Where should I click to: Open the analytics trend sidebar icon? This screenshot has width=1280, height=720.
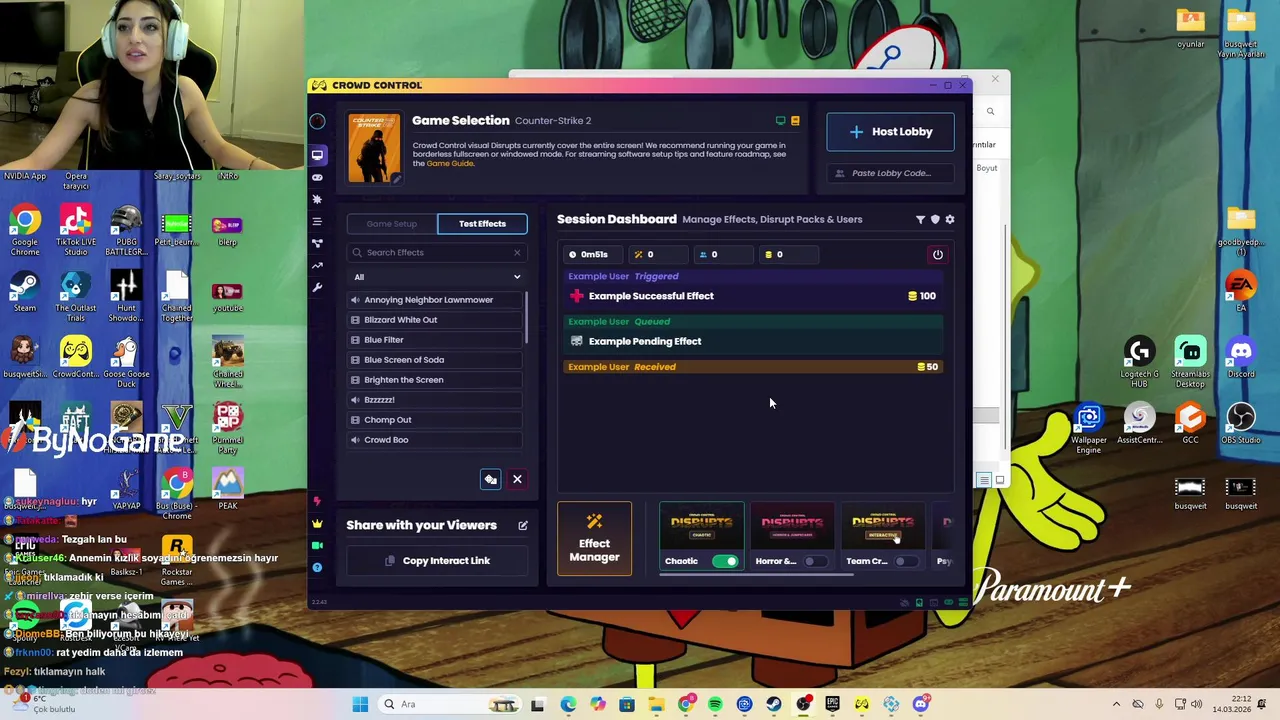tap(317, 265)
